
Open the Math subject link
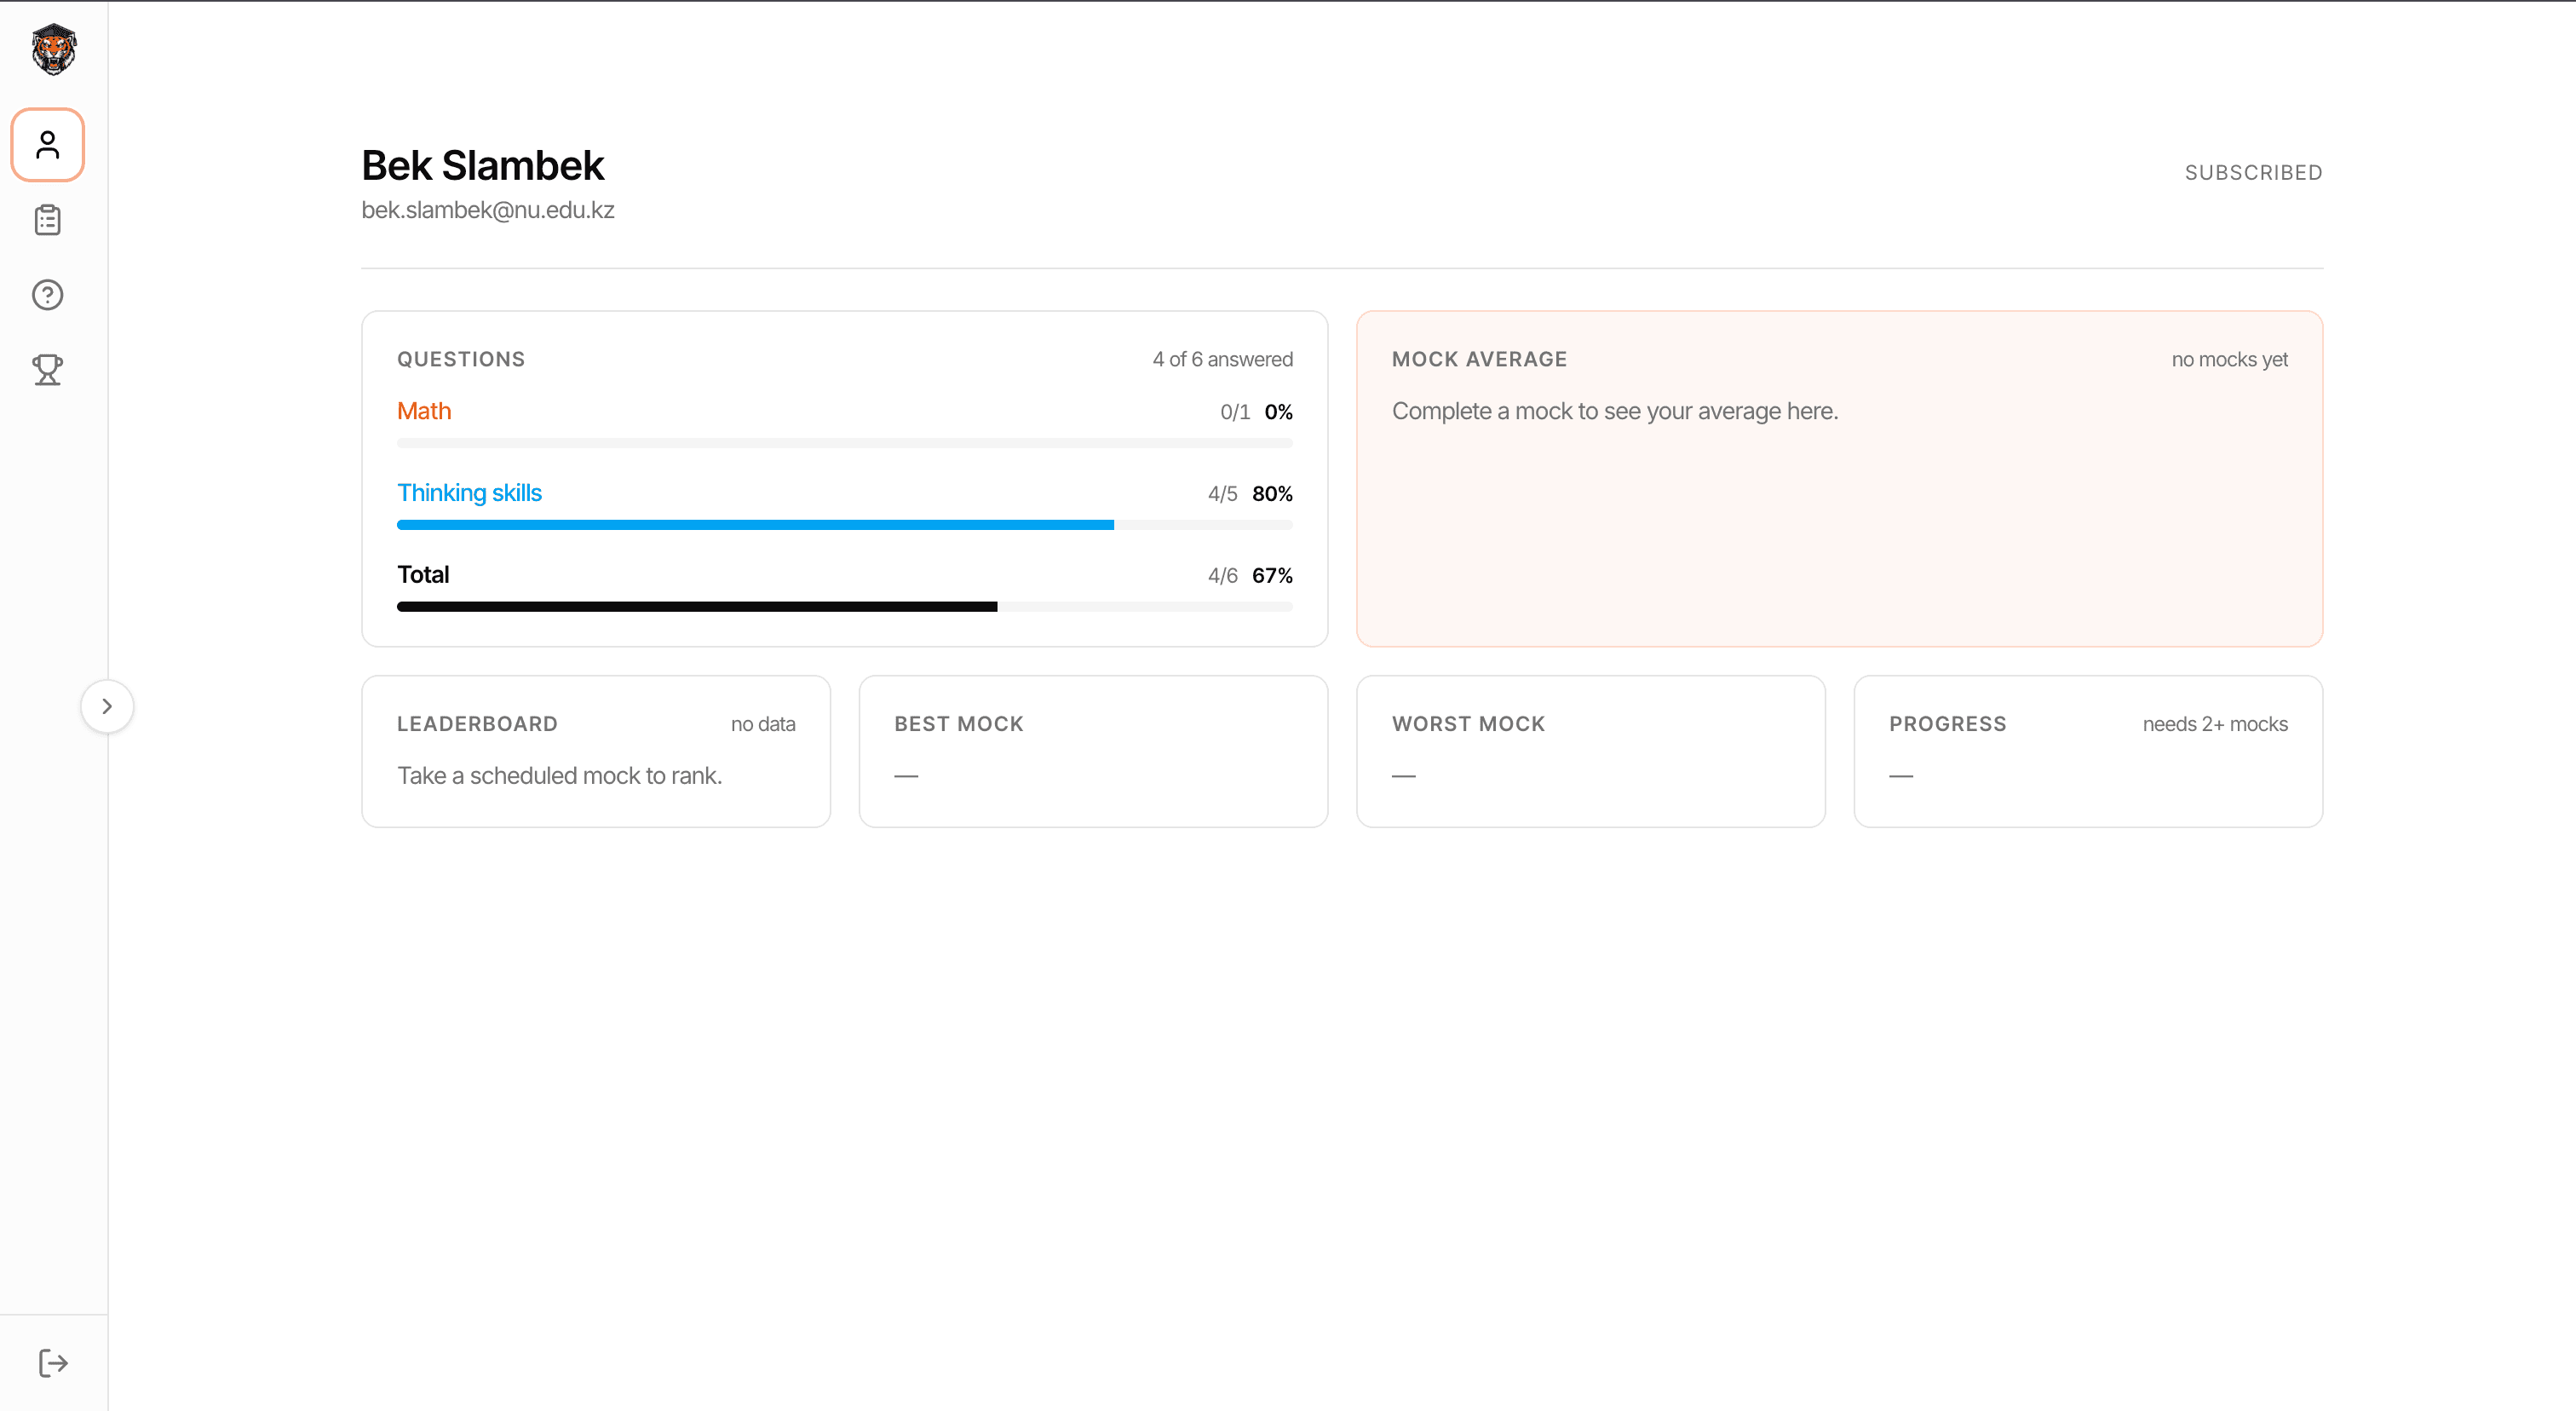click(x=424, y=411)
